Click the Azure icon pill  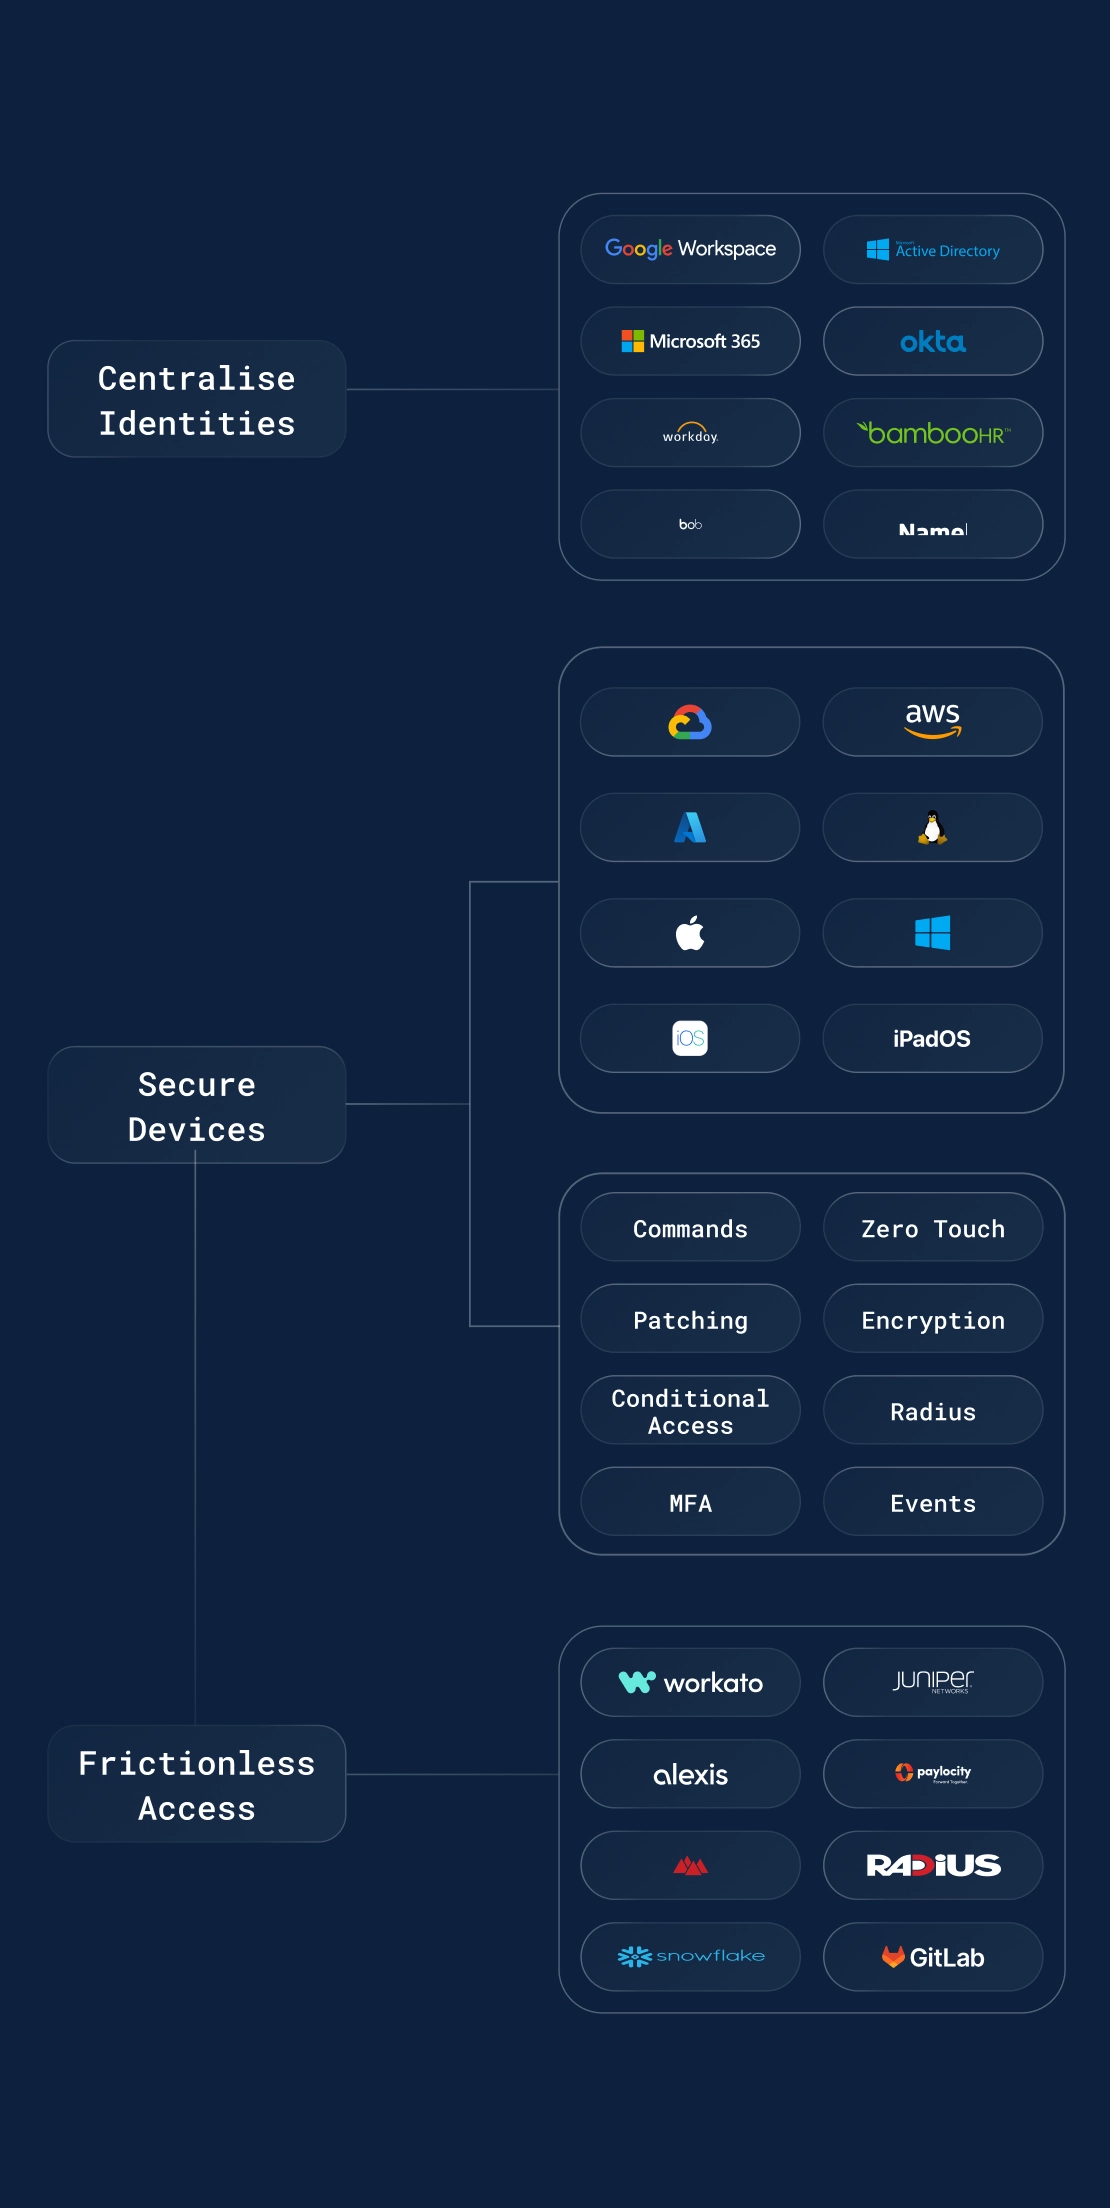pyautogui.click(x=690, y=827)
